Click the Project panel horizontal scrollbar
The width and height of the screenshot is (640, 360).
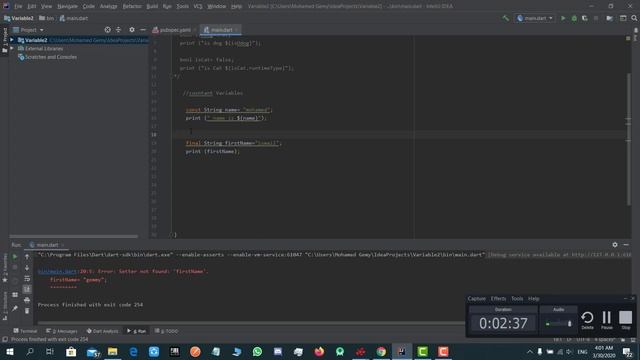[73, 236]
